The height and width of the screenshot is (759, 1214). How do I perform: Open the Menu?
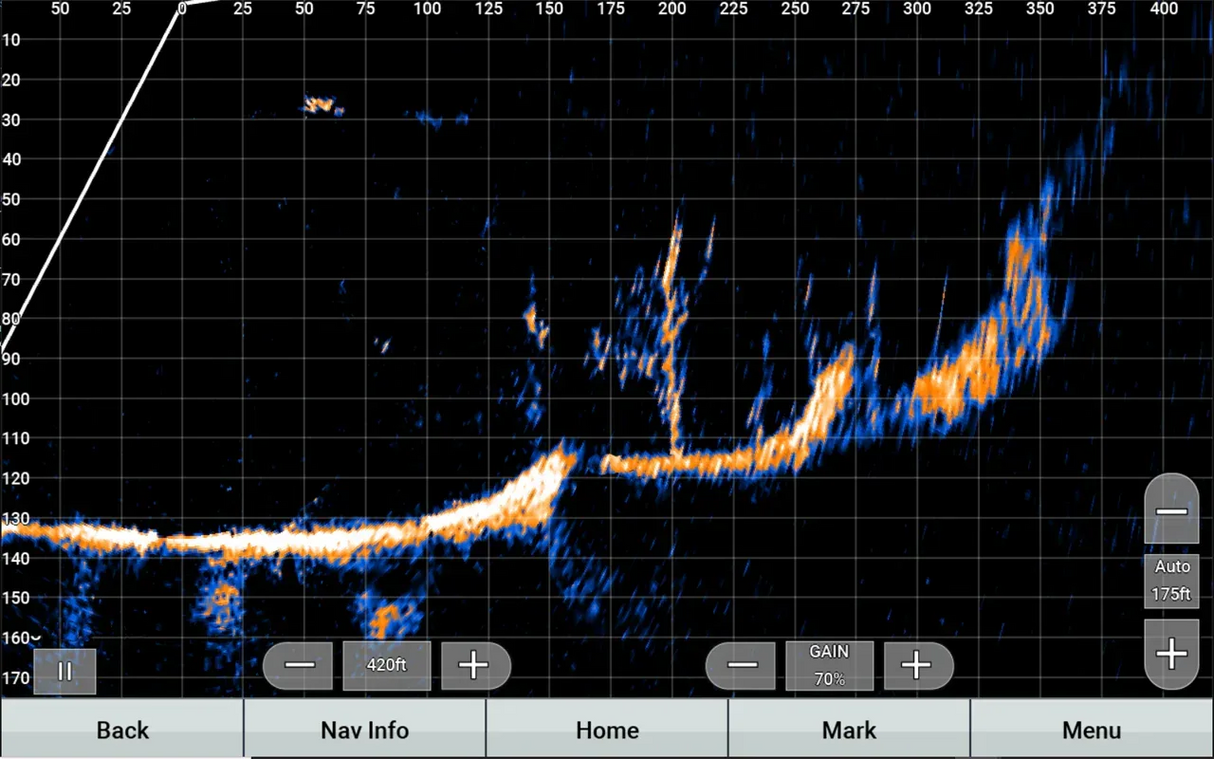click(x=1091, y=730)
